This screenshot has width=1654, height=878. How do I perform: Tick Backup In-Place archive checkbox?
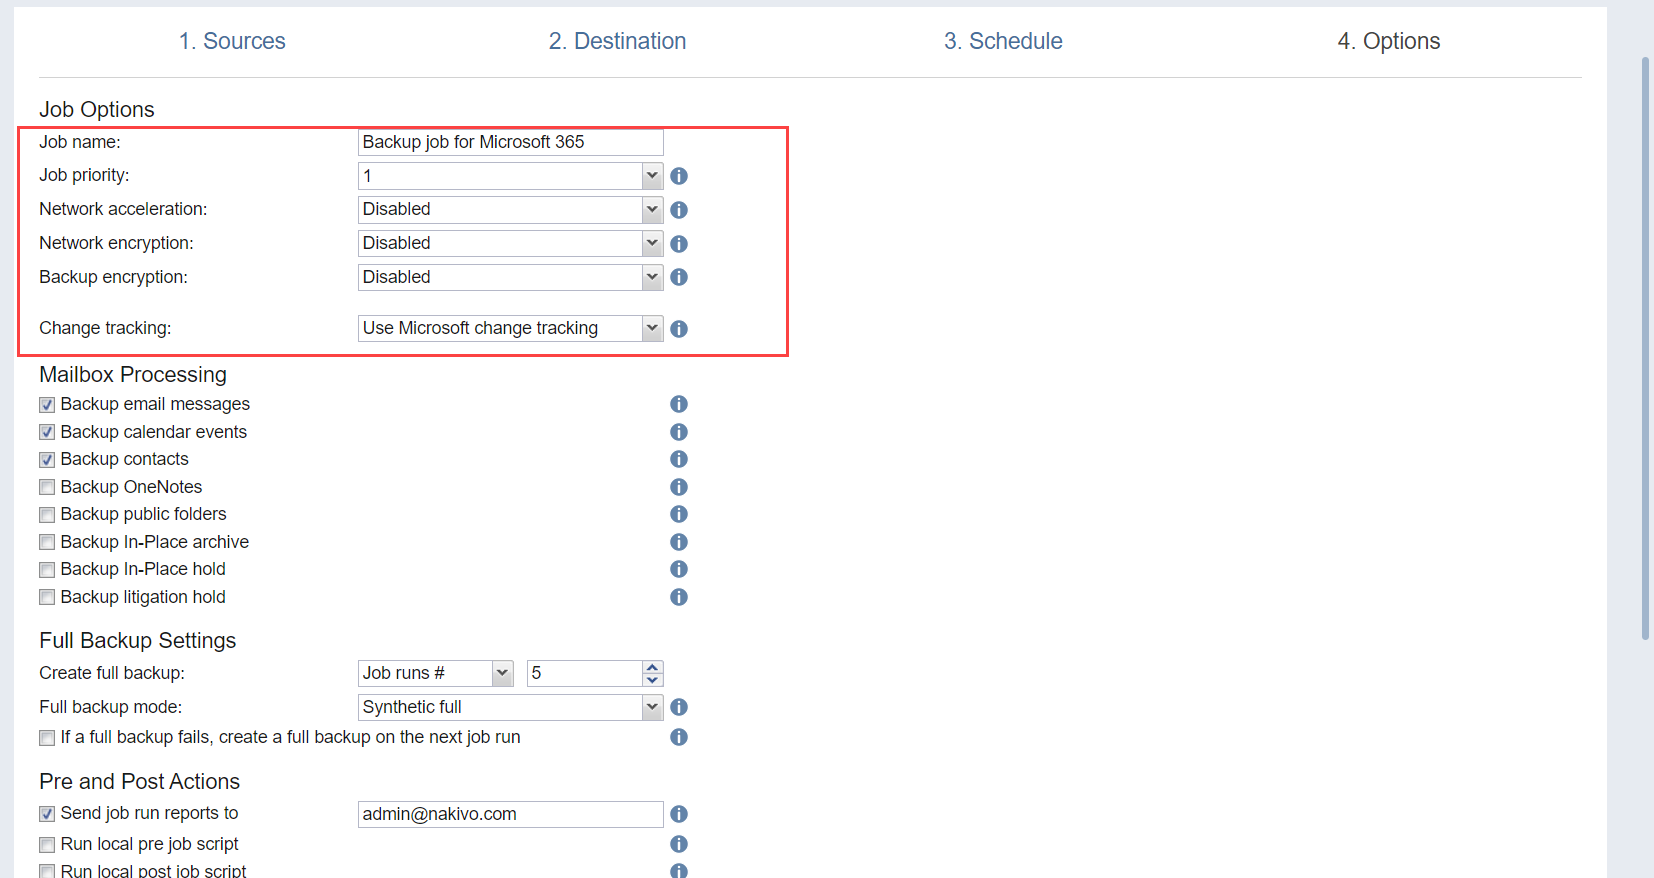[47, 542]
